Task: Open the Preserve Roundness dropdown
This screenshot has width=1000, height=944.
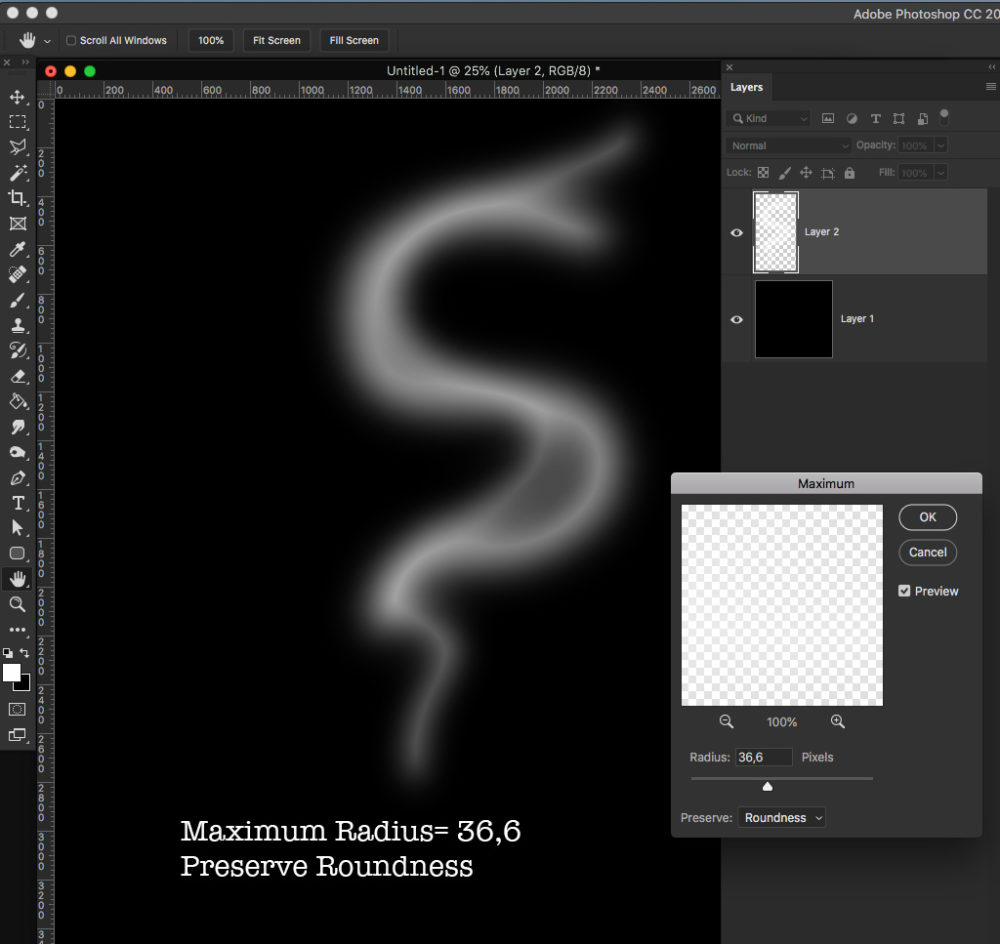Action: 781,817
